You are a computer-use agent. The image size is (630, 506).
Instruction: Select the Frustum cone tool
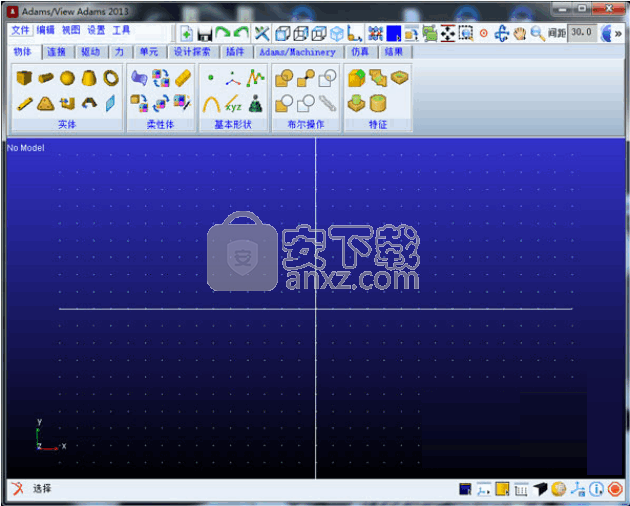(x=89, y=78)
